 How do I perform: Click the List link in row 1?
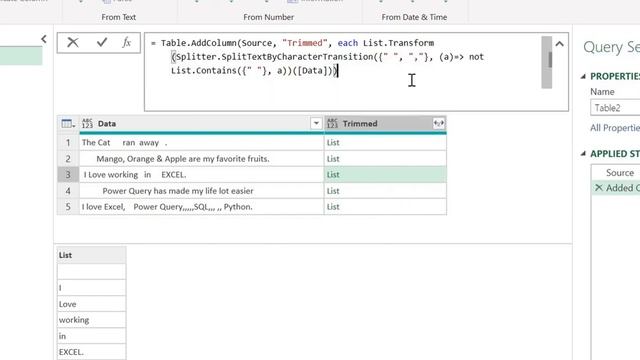(333, 142)
